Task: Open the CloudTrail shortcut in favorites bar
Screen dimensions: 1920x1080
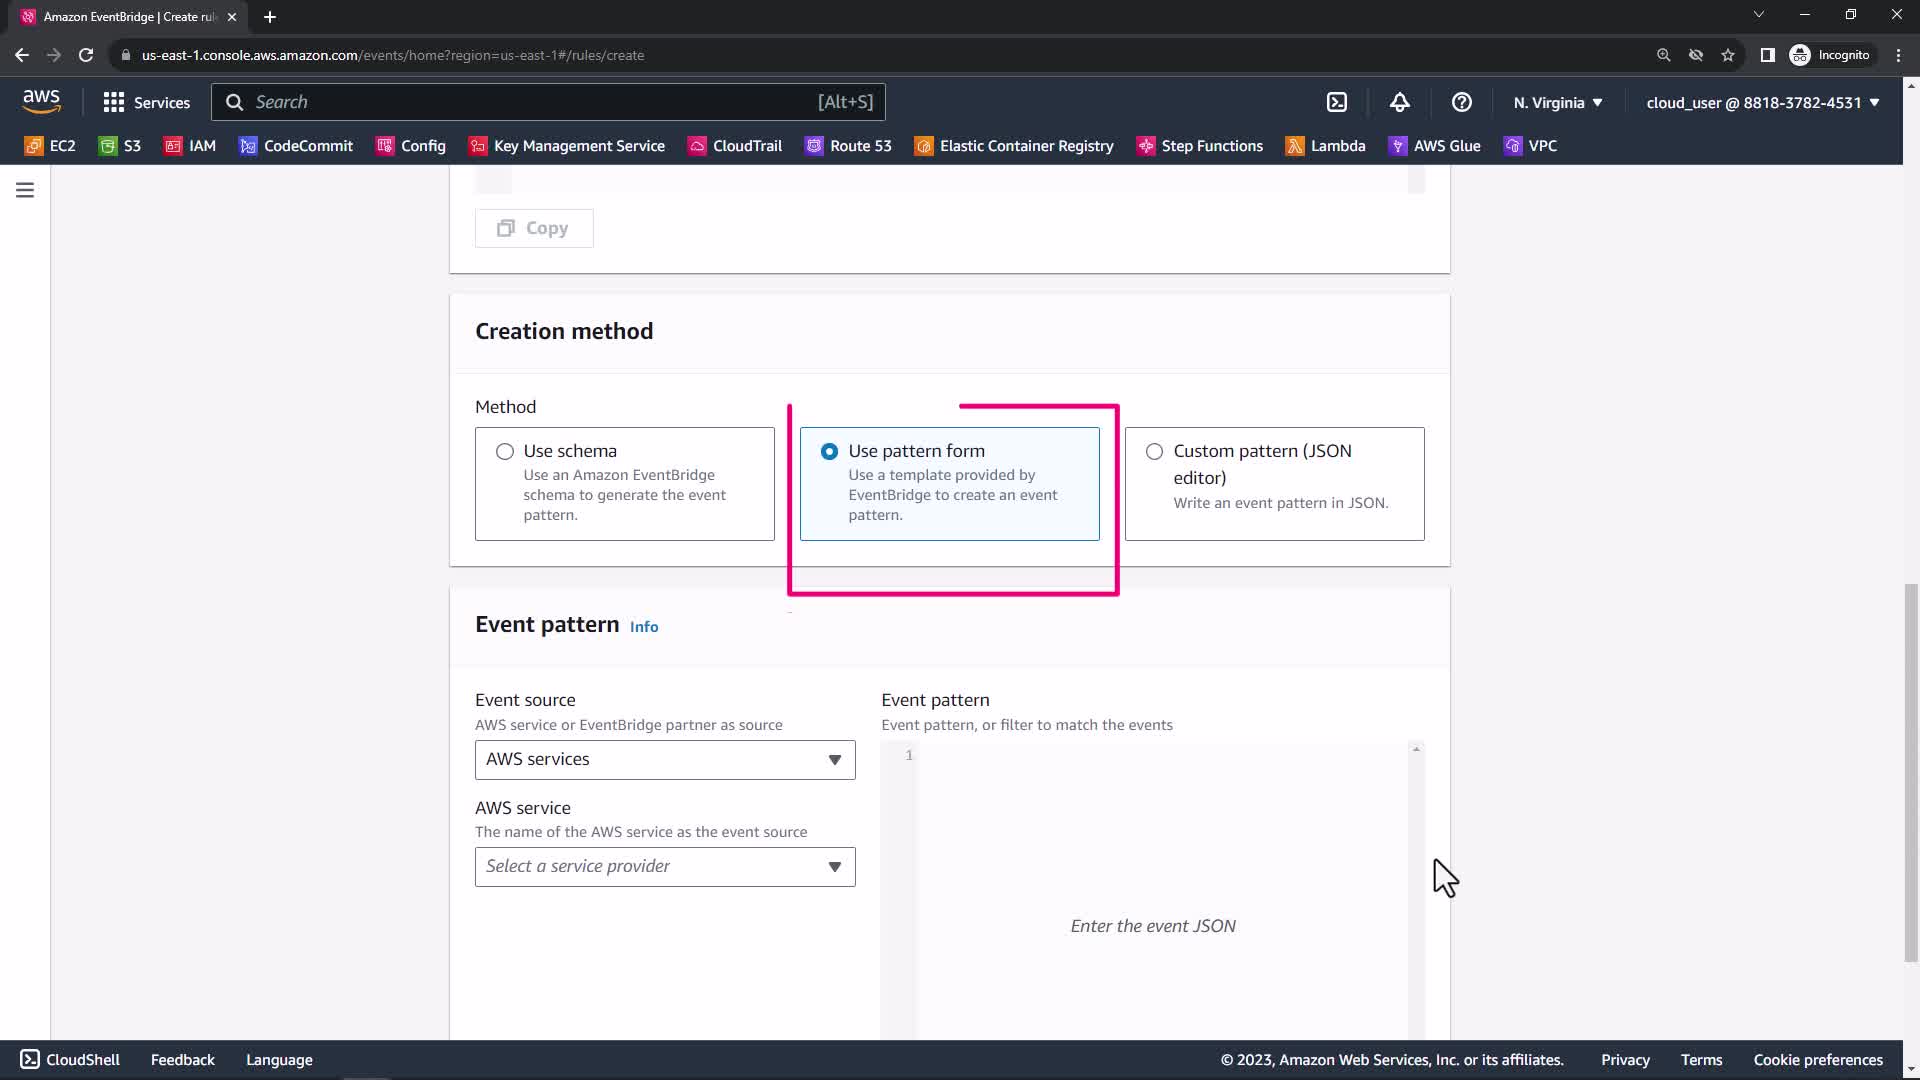Action: click(735, 146)
